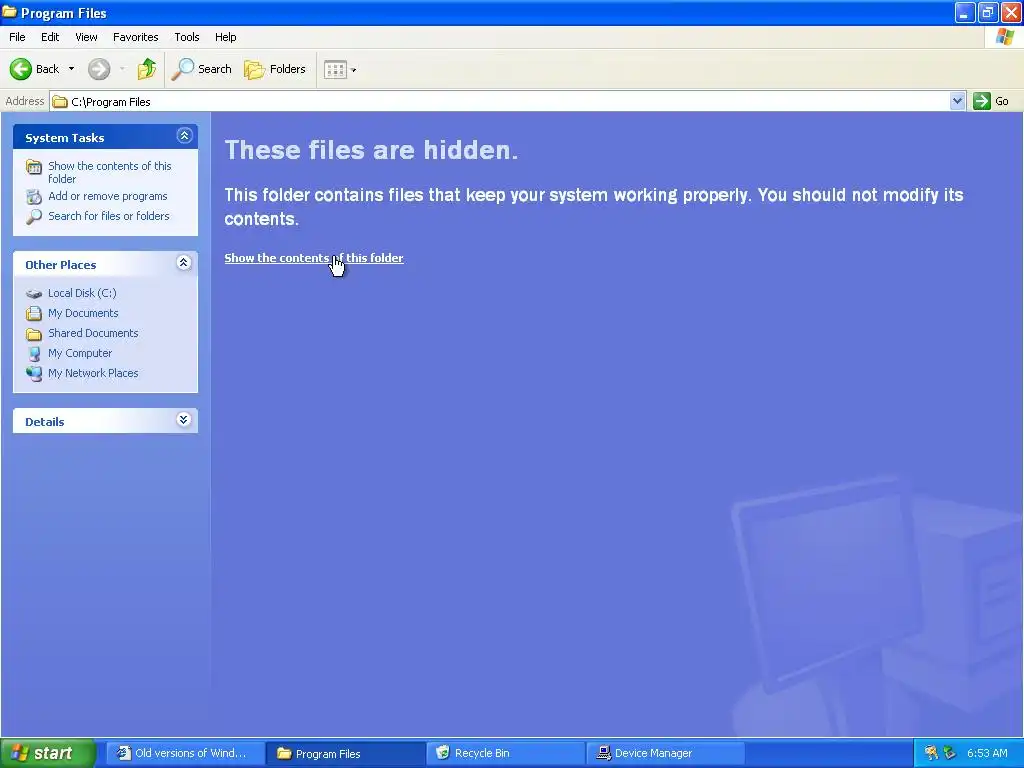Image resolution: width=1024 pixels, height=768 pixels.
Task: Click the Show contents folder icon in System Tasks
Action: click(34, 167)
